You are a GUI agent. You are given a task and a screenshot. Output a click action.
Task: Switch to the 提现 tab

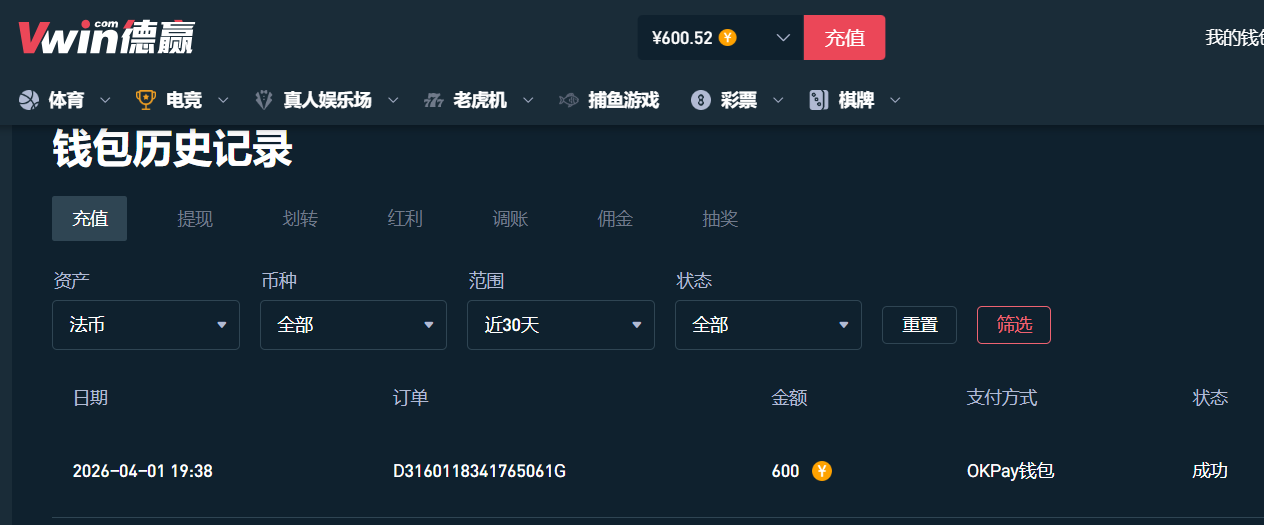click(x=195, y=219)
